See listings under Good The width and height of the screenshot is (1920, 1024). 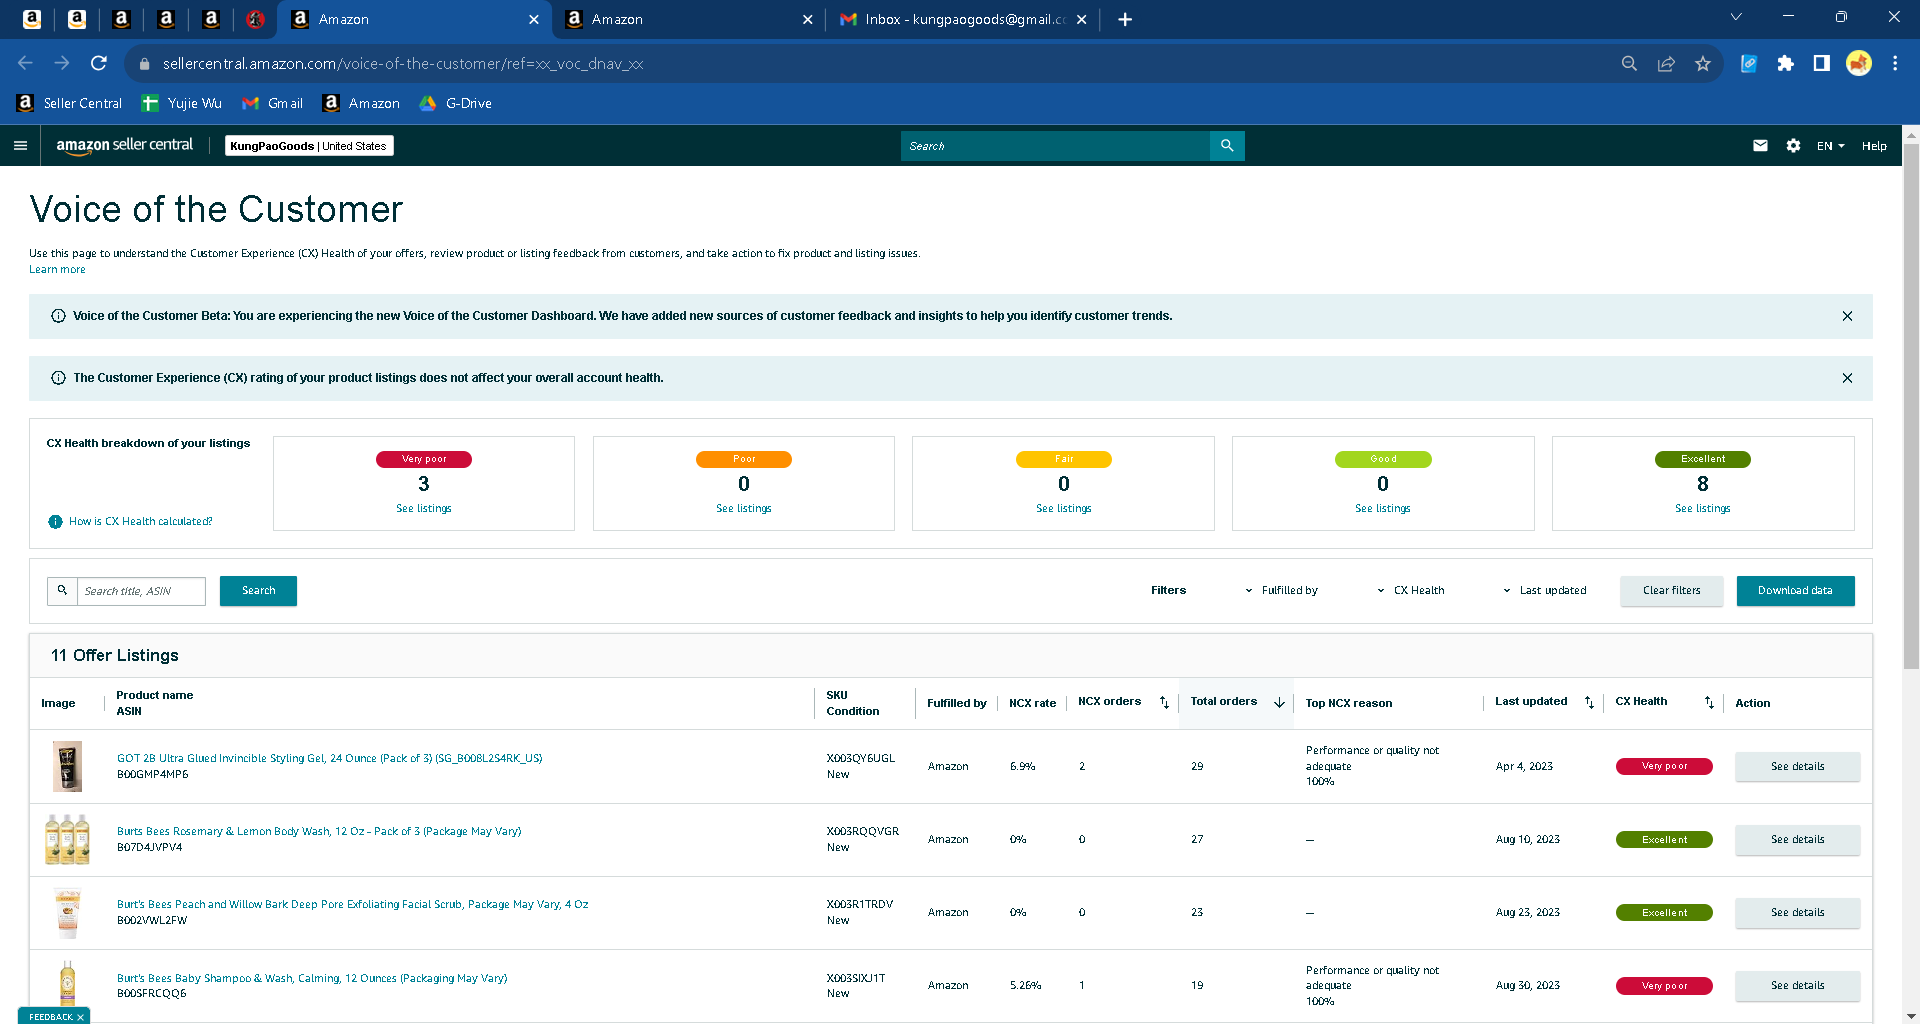pyautogui.click(x=1383, y=509)
